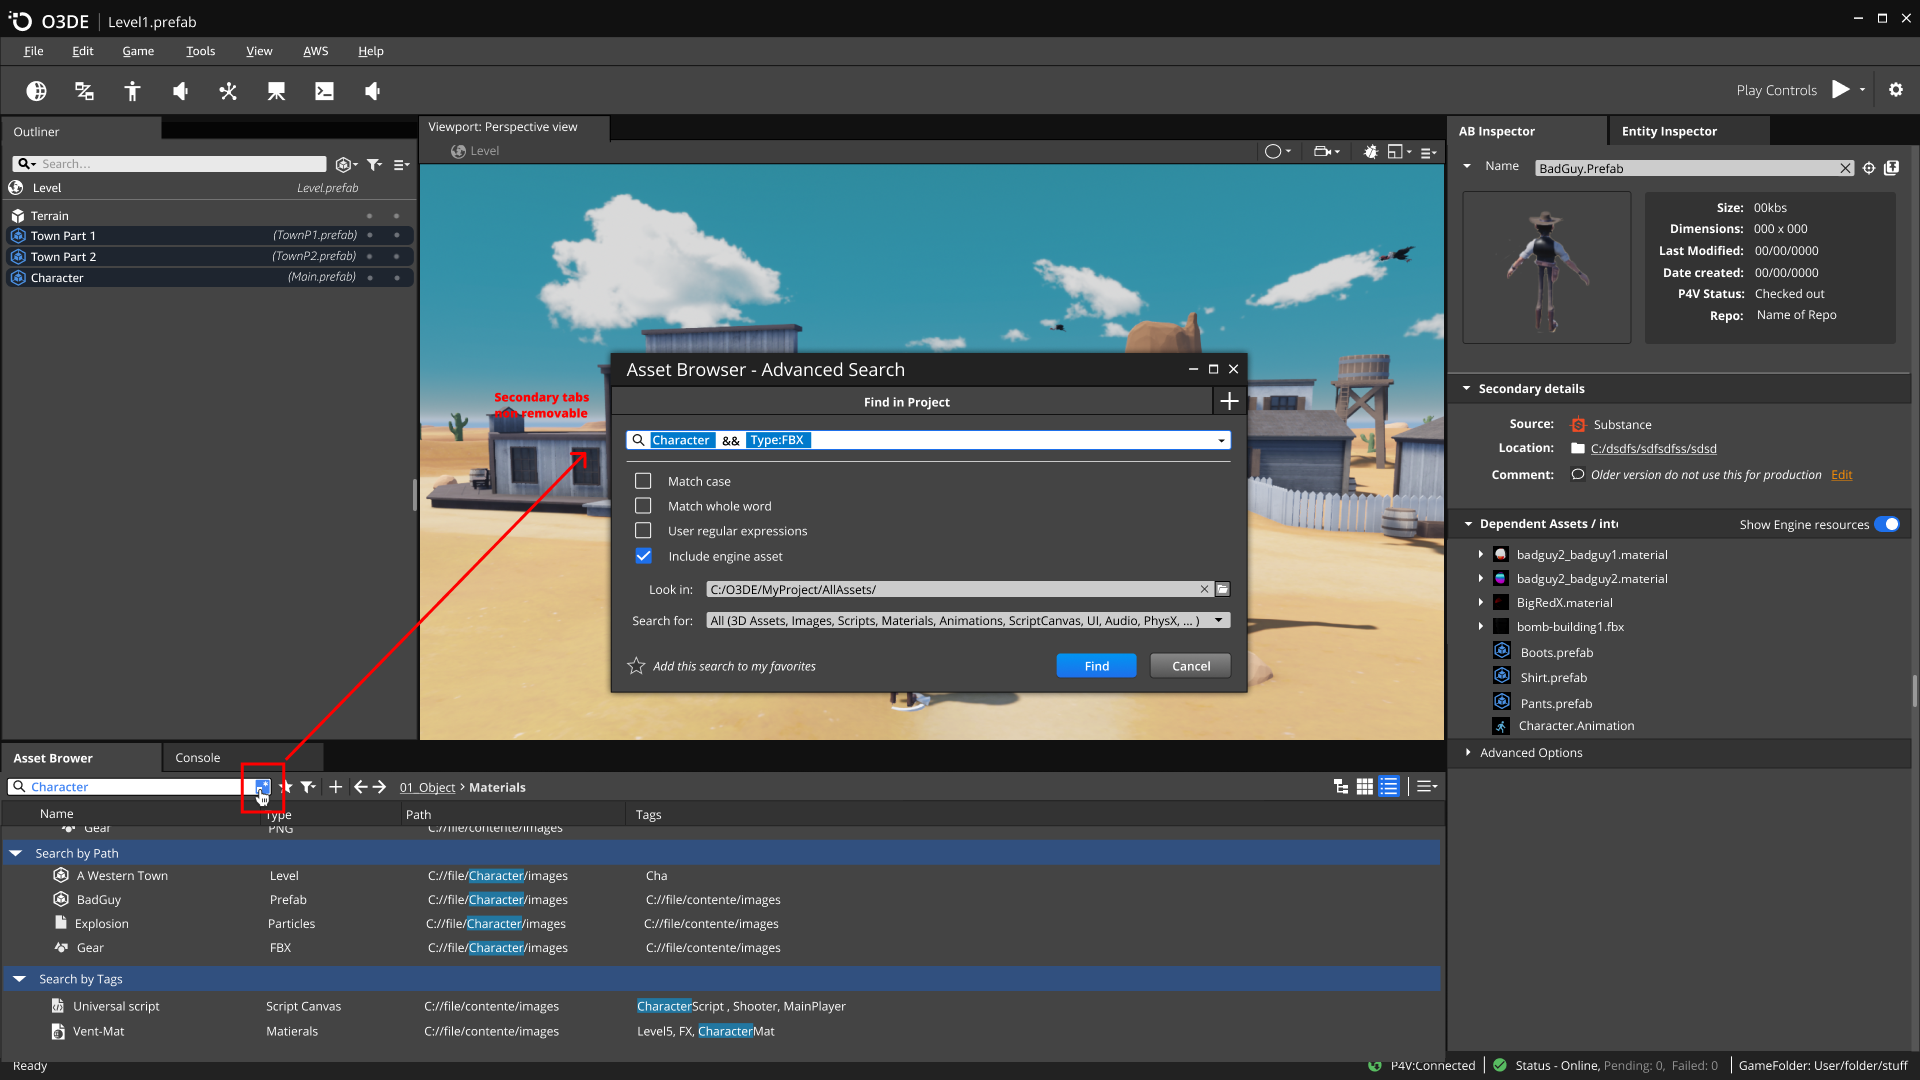Enable the Match case checkbox

tap(643, 481)
